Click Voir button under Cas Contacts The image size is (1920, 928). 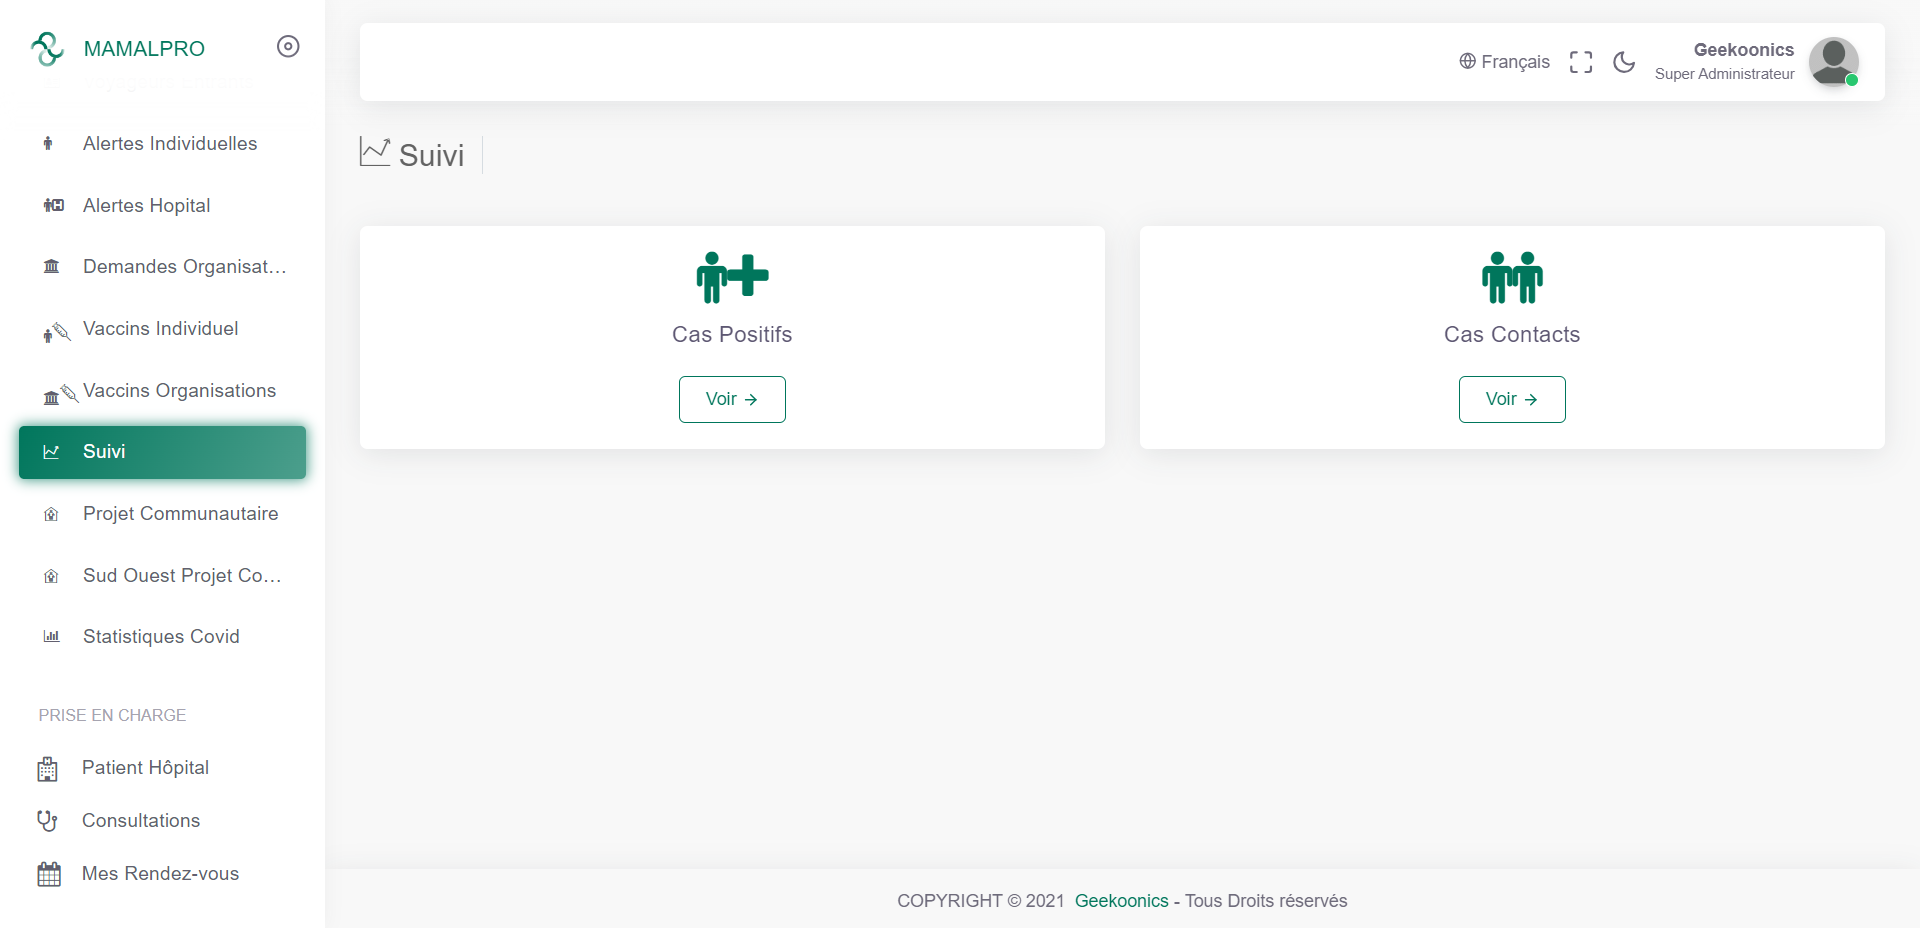(1512, 399)
